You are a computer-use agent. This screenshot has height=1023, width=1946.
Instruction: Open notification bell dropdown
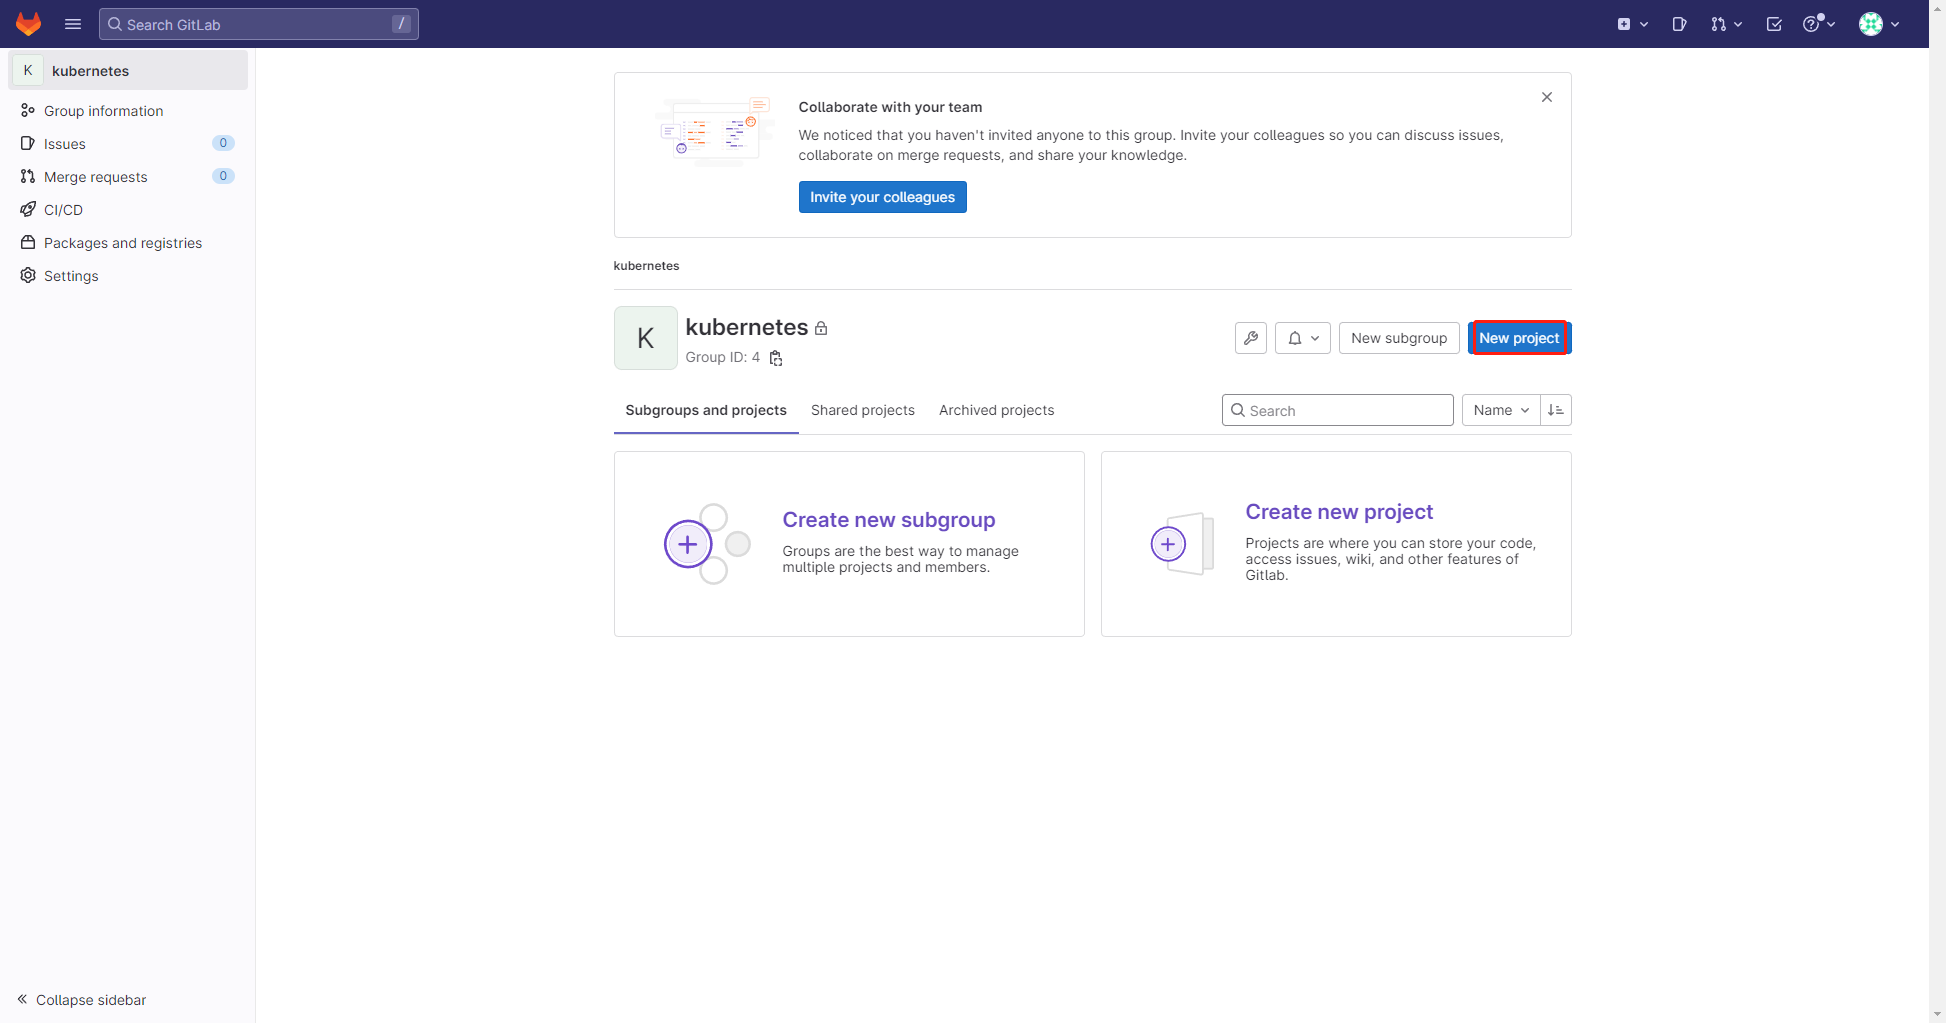pyautogui.click(x=1303, y=338)
